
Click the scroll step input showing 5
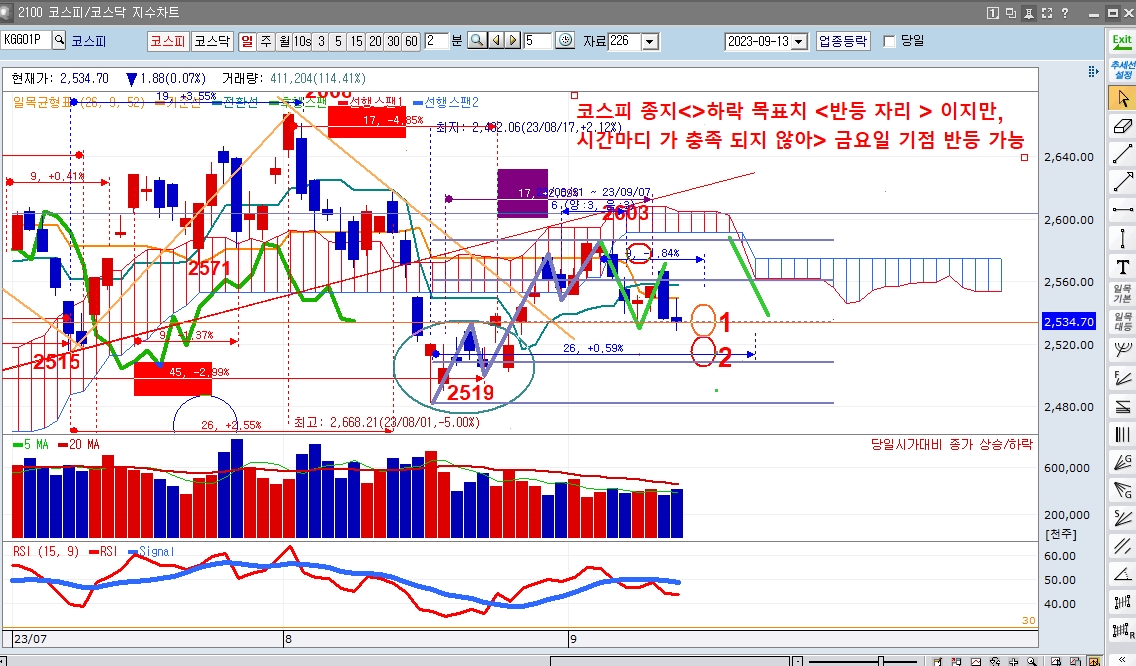[x=537, y=41]
